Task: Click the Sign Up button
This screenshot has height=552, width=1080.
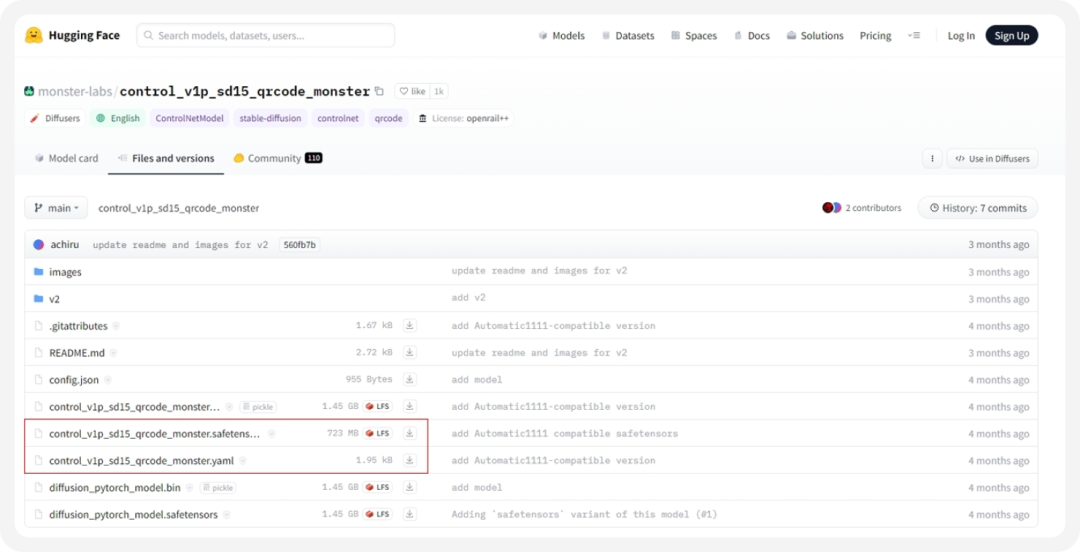Action: [x=1011, y=36]
